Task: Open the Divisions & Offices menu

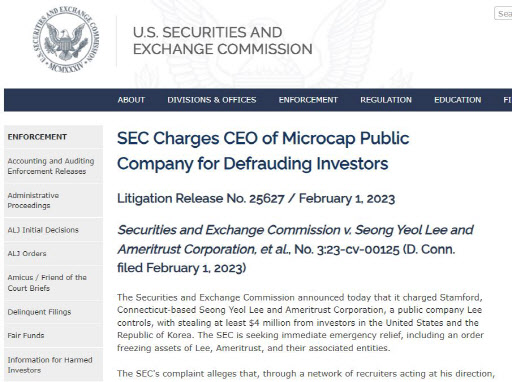Action: (x=212, y=100)
